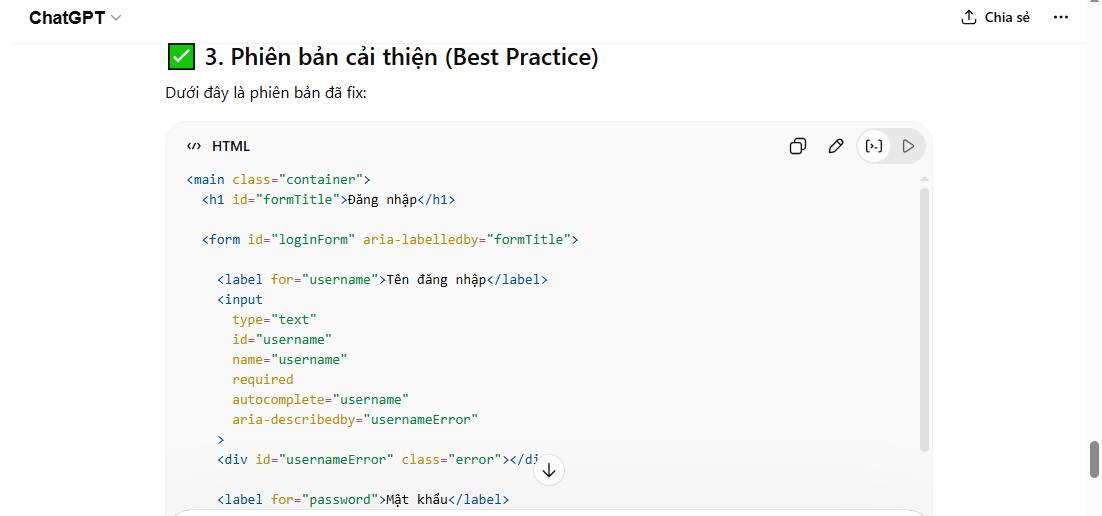
Task: Click the page scrollbar up arrow
Action: (1094, 6)
